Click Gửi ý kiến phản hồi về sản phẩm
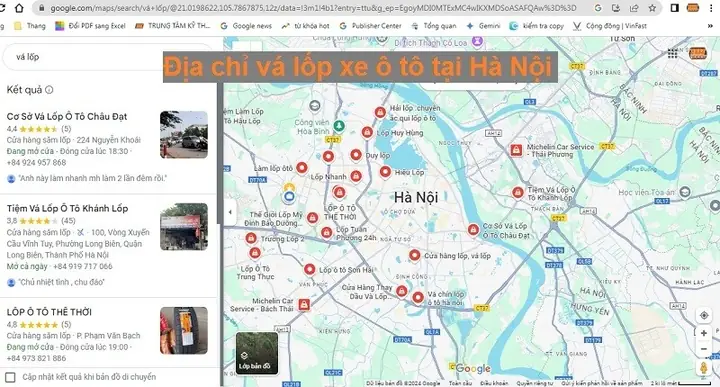Viewport: 720px width, 387px height. tap(602, 383)
